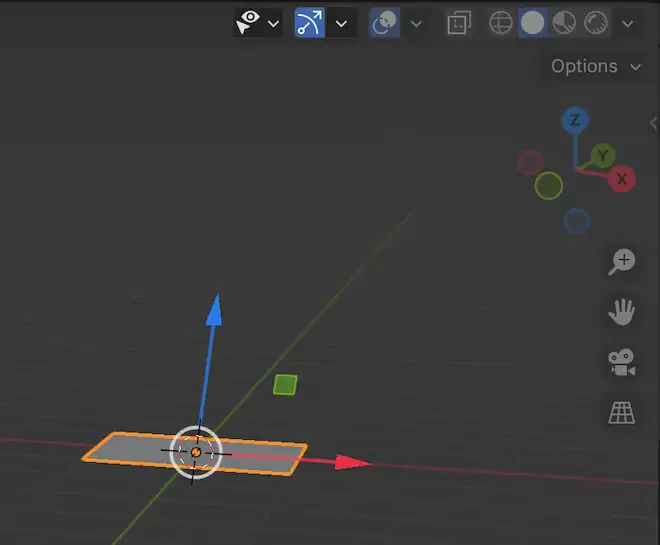660x545 pixels.
Task: Toggle the viewport gizmos display
Action: click(x=309, y=23)
